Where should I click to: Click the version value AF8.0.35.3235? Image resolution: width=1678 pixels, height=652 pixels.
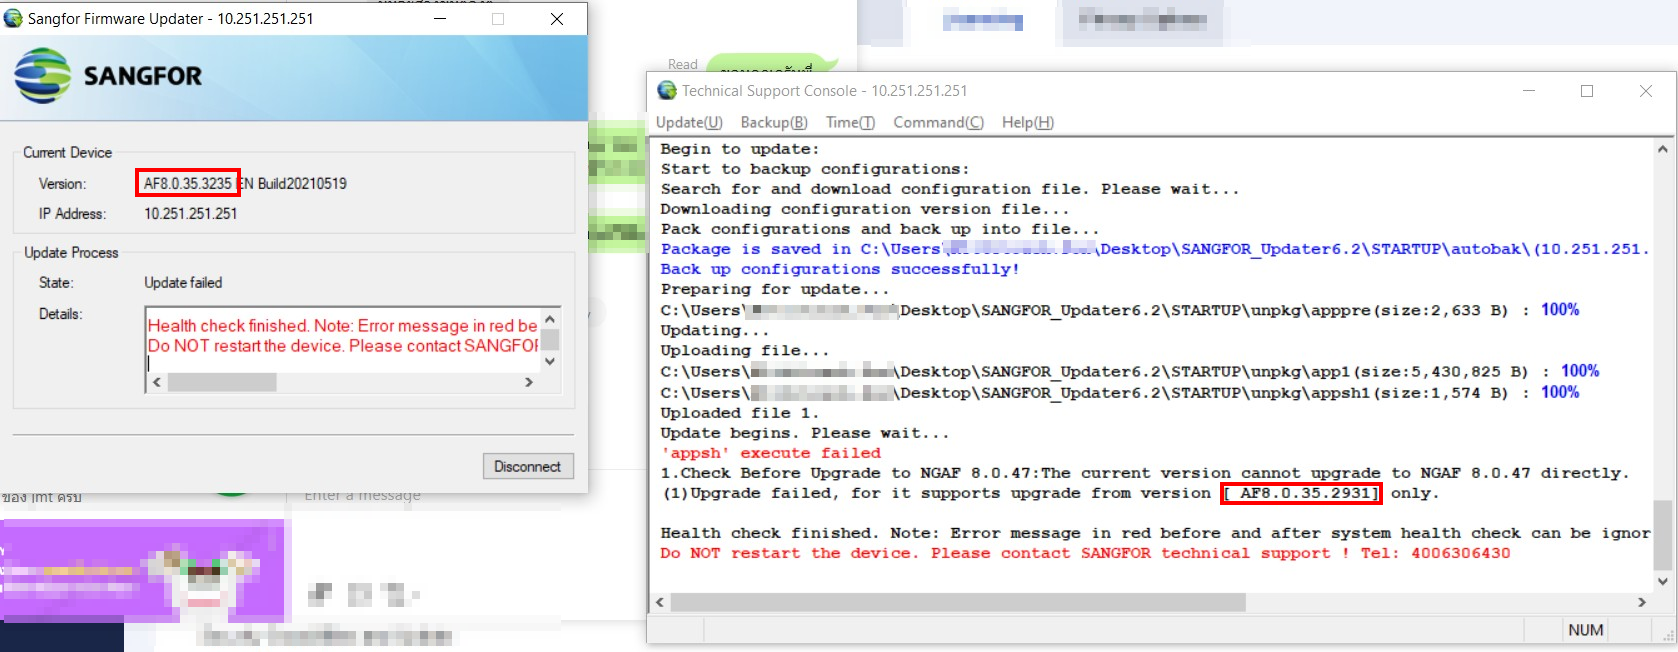(187, 183)
